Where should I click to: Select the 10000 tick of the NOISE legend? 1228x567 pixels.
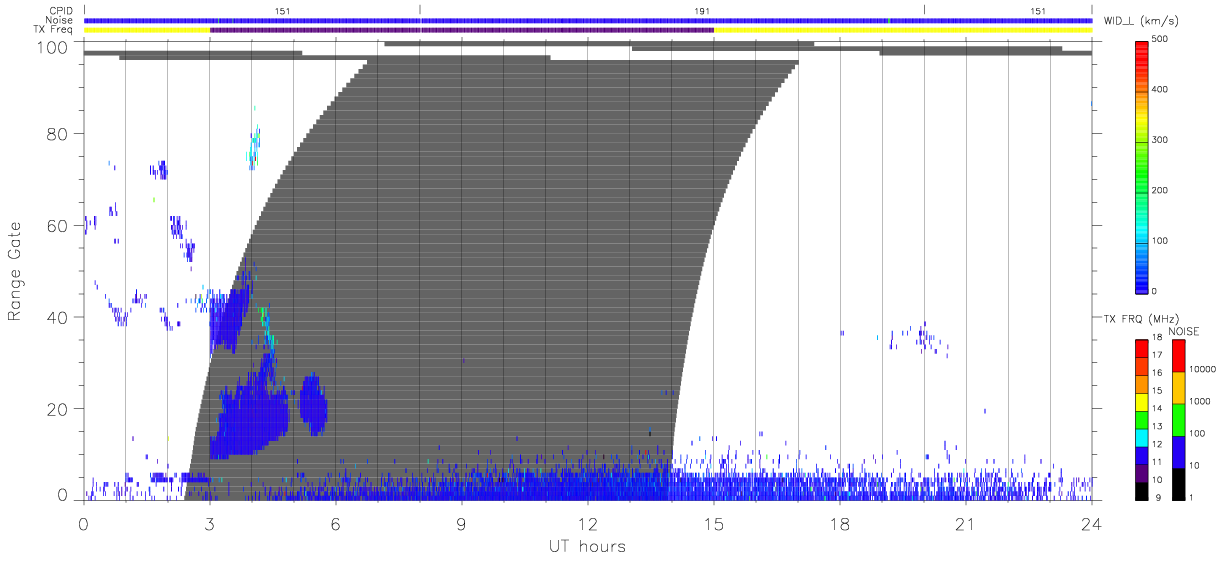[x=1202, y=370]
